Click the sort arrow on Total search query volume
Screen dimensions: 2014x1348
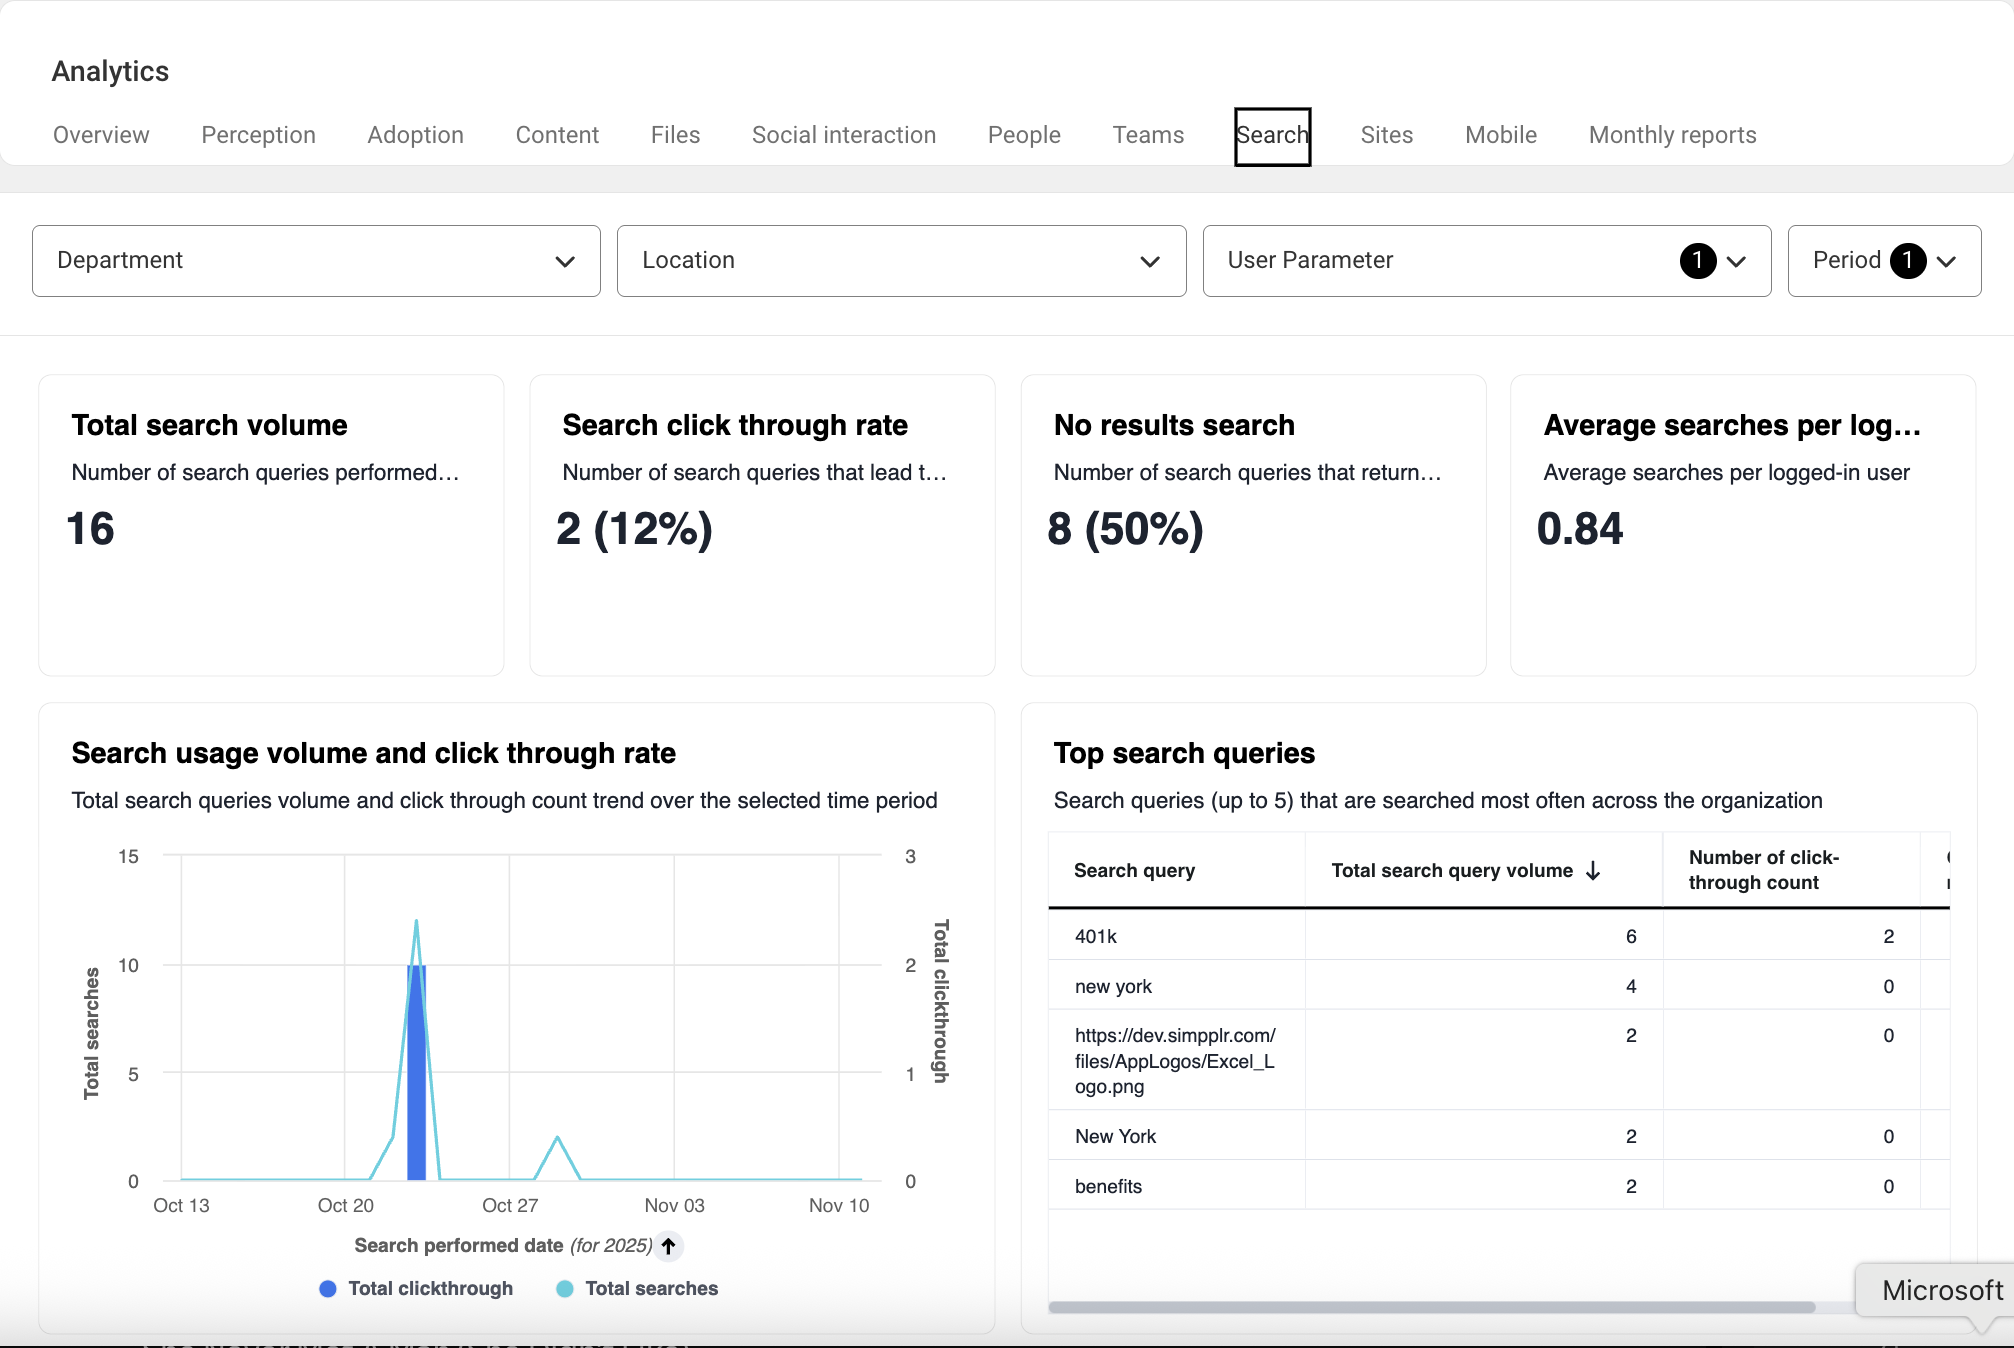(x=1593, y=871)
